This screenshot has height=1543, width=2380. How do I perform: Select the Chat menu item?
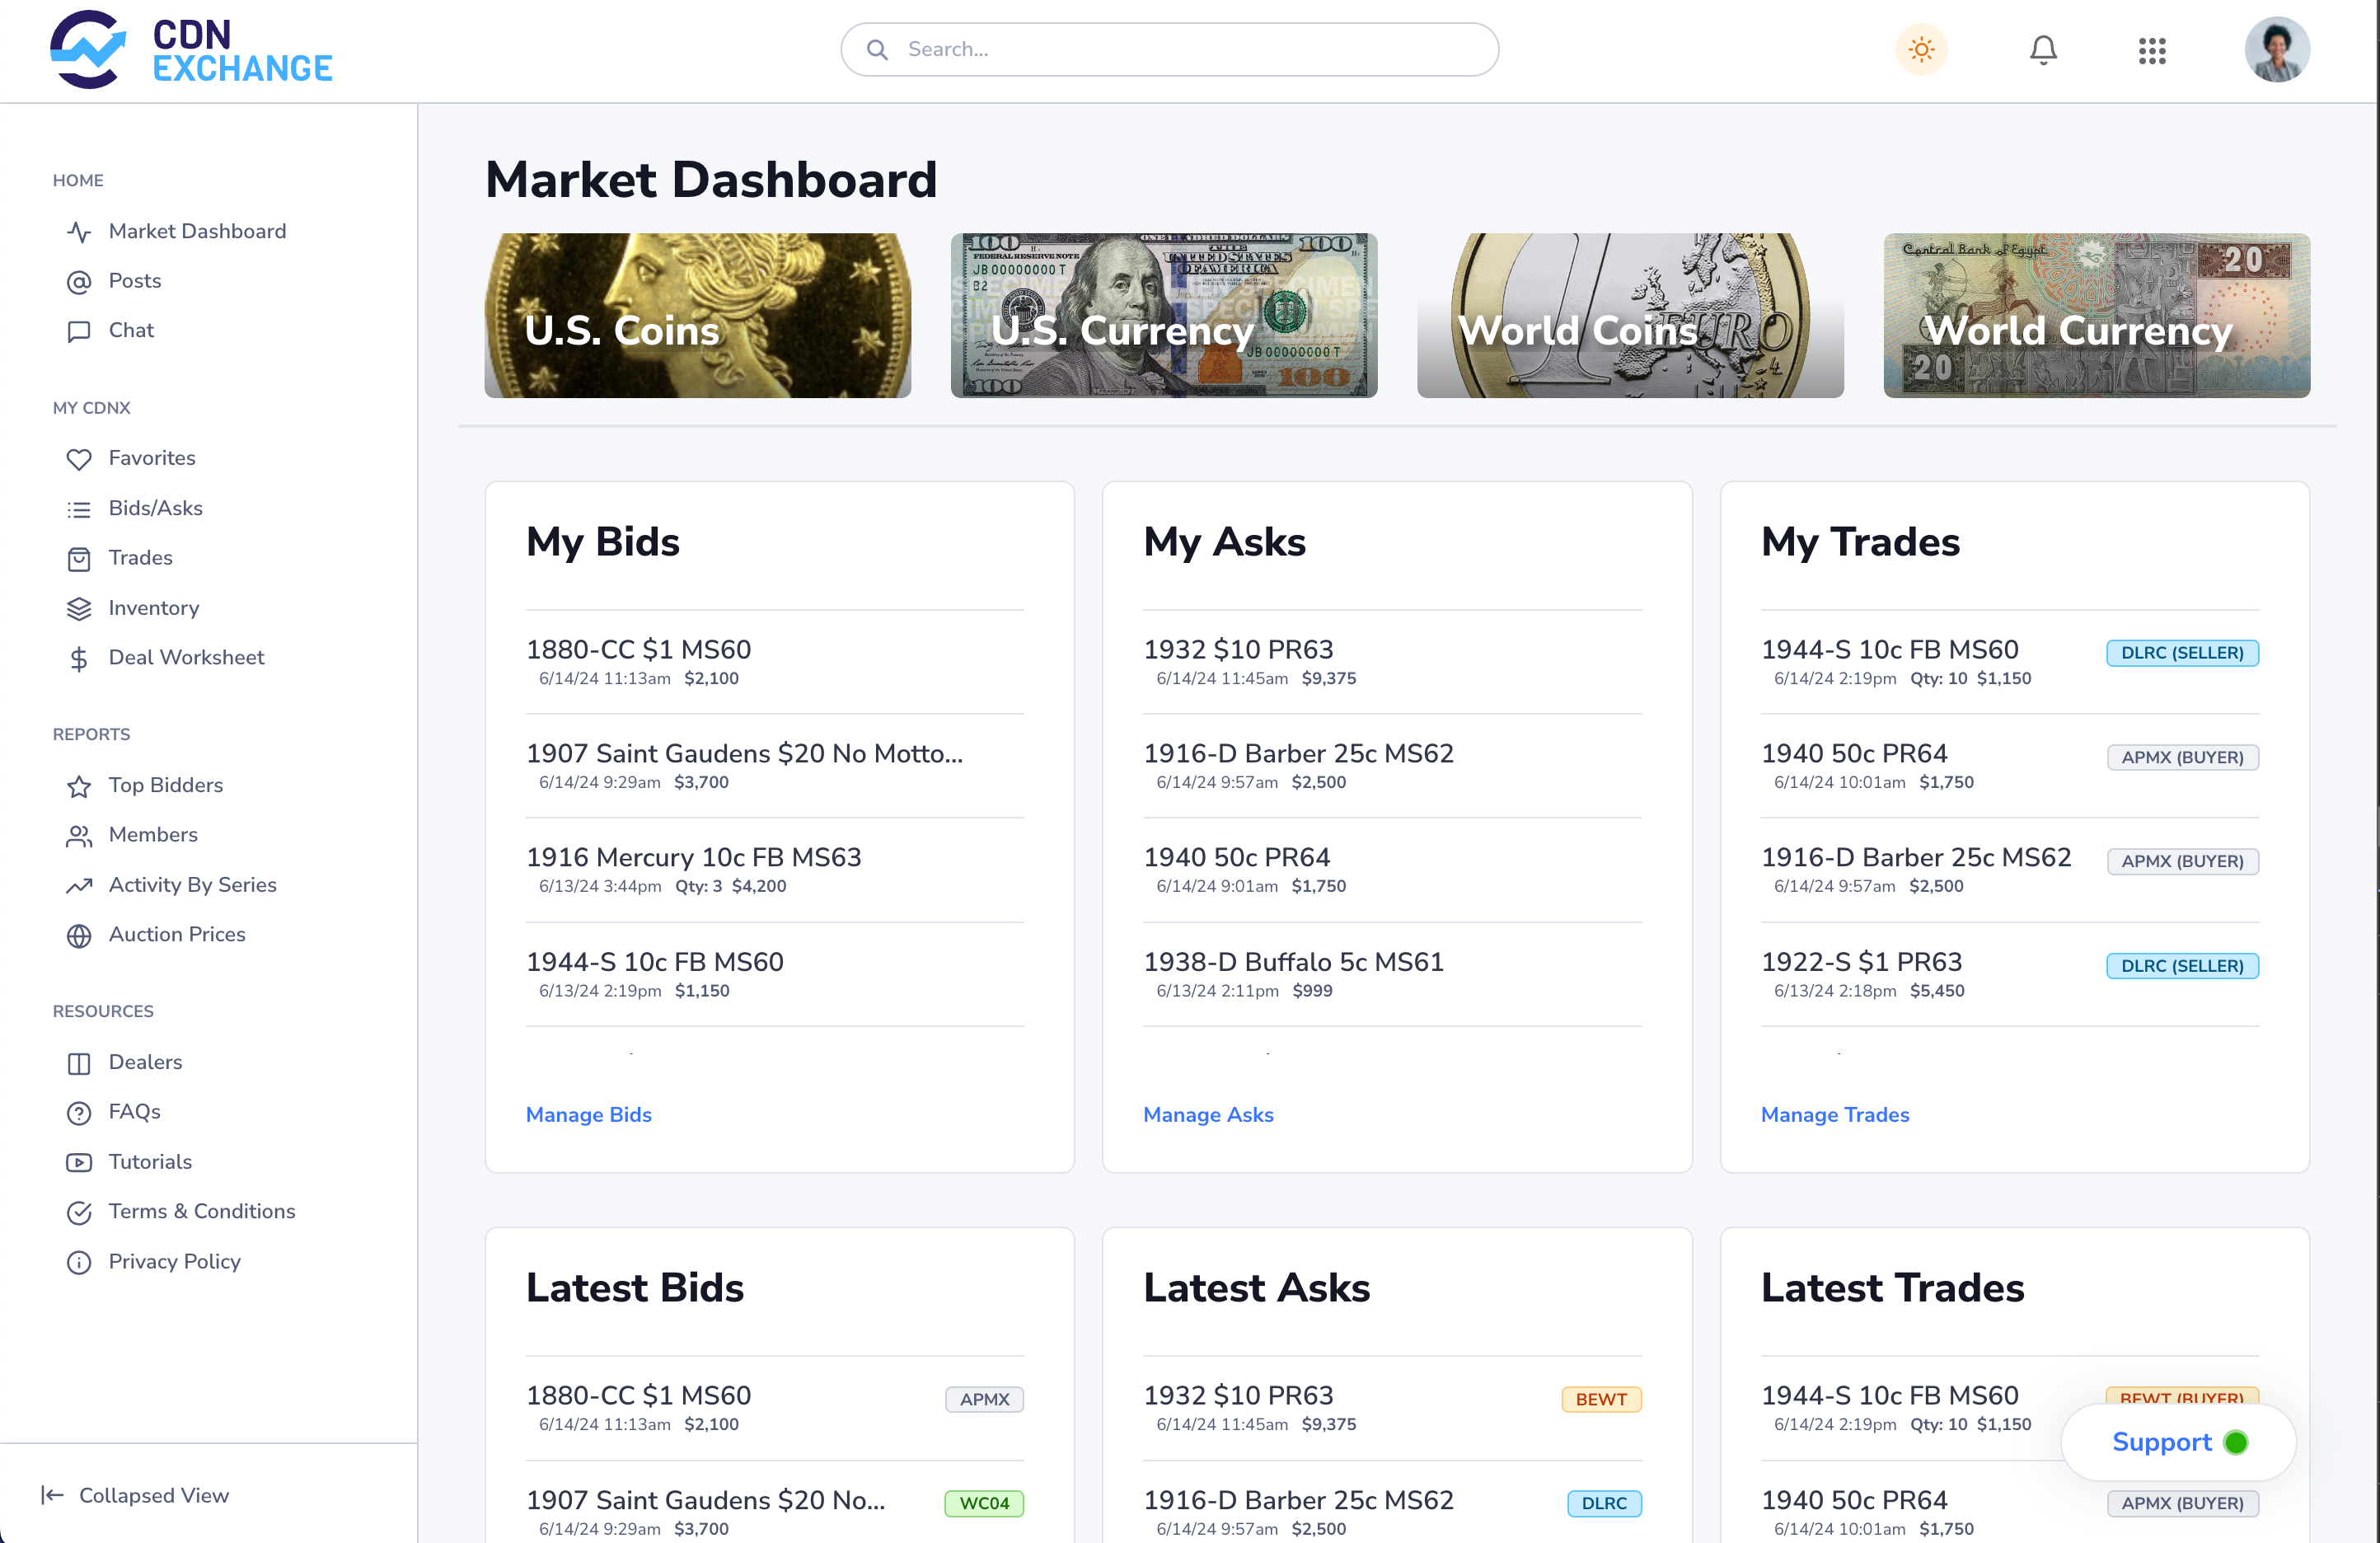click(131, 330)
